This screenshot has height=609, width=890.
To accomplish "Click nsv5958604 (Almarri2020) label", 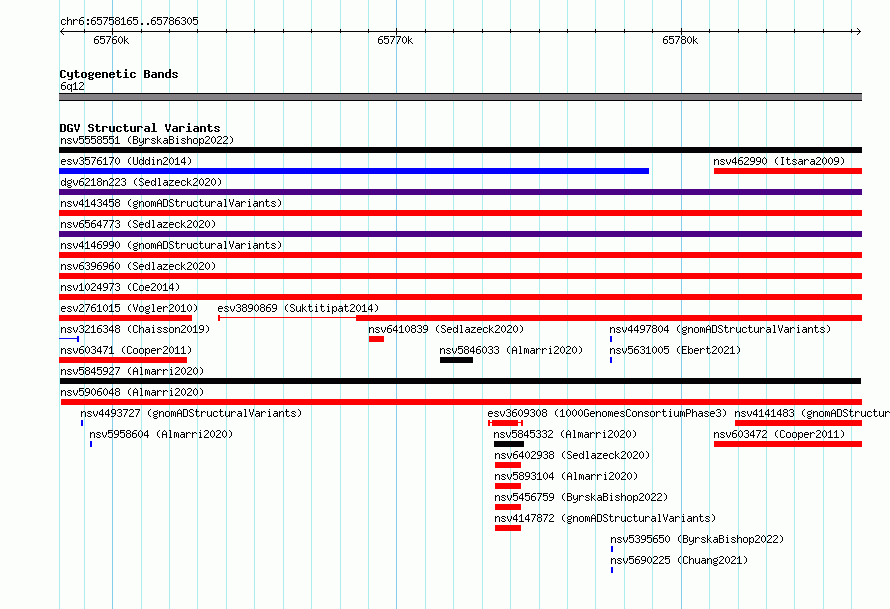I will 161,434.
